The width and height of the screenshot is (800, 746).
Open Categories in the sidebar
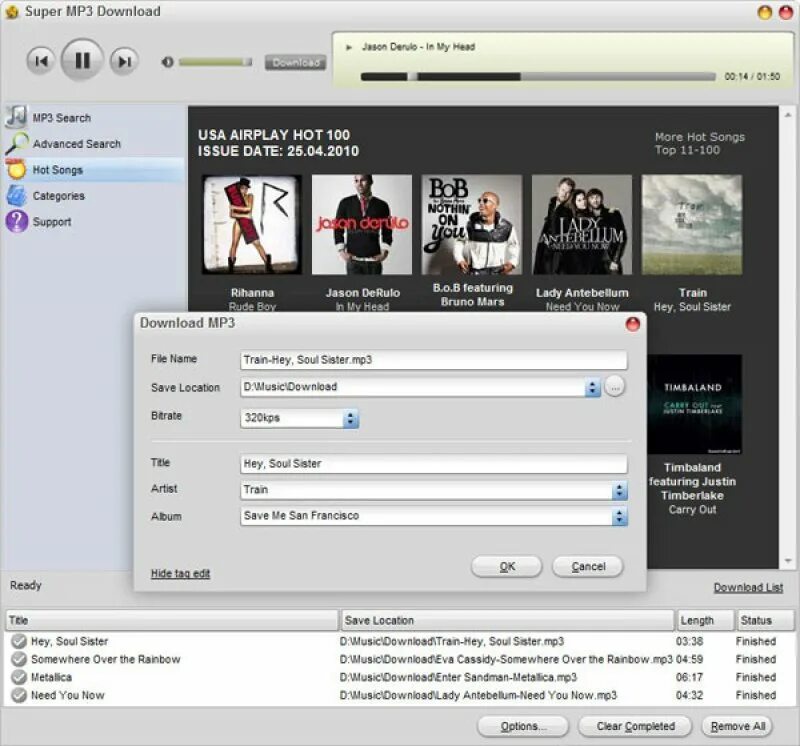[x=59, y=196]
